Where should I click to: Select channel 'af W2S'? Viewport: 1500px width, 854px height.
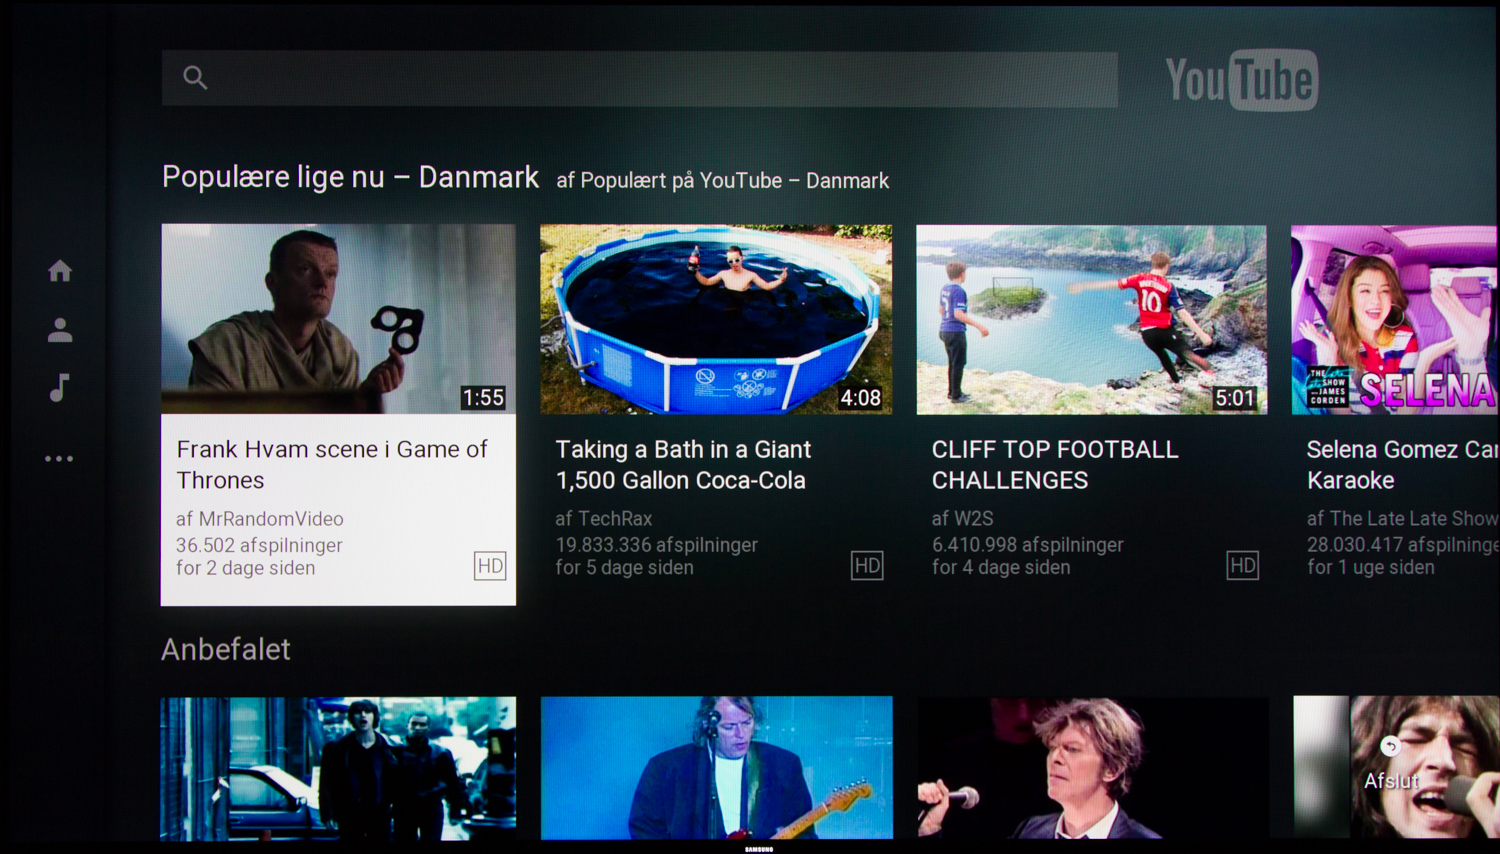963,518
